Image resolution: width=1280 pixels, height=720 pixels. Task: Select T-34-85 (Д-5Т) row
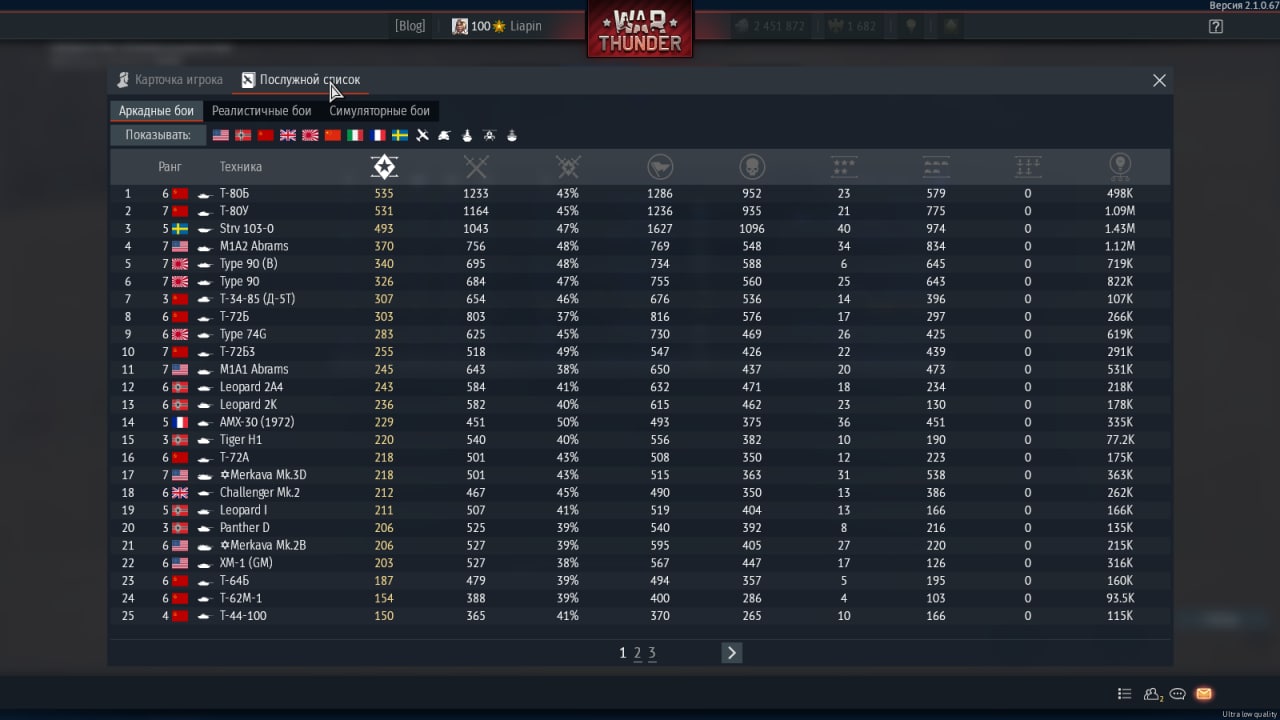point(640,299)
